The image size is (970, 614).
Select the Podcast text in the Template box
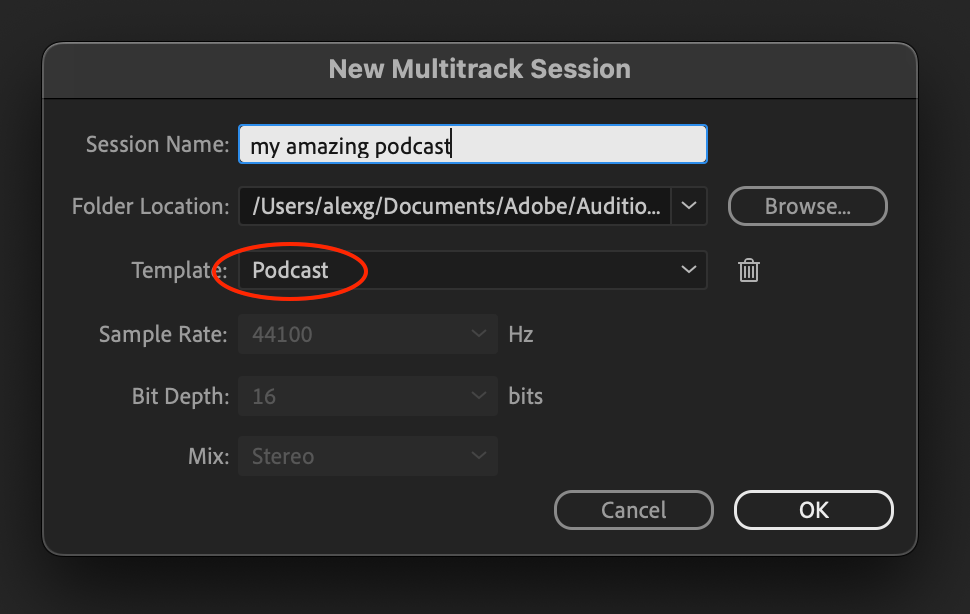pos(290,270)
